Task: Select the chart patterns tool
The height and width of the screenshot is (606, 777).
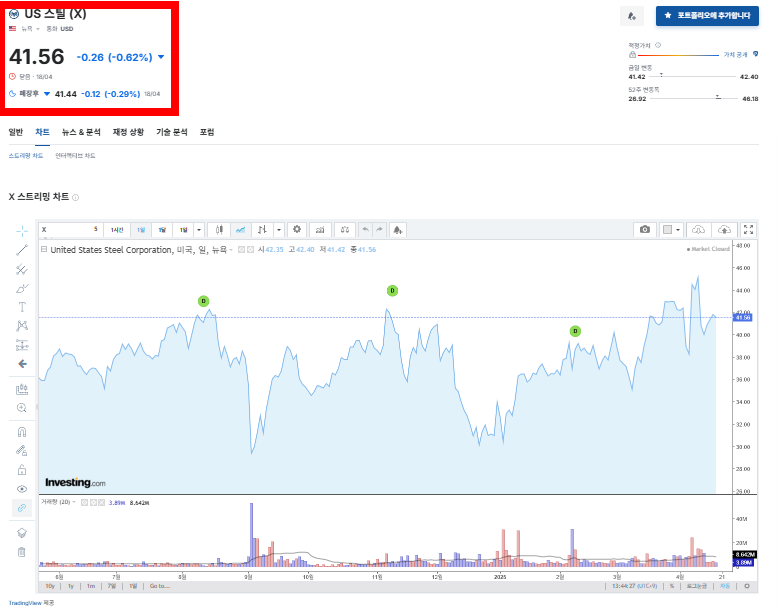Action: pyautogui.click(x=22, y=326)
